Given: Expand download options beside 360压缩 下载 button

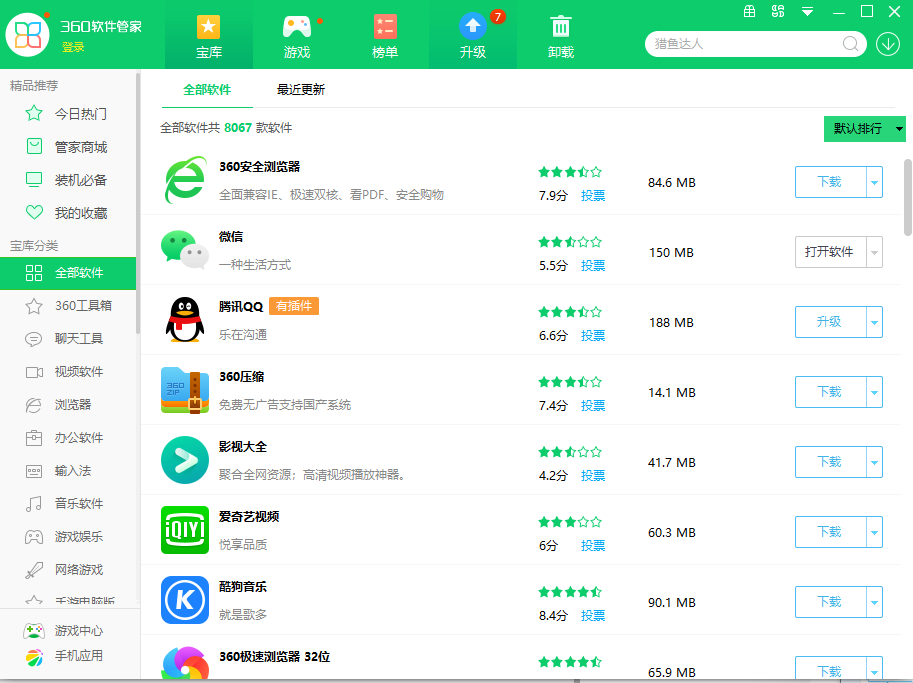Looking at the screenshot, I should click(x=875, y=392).
